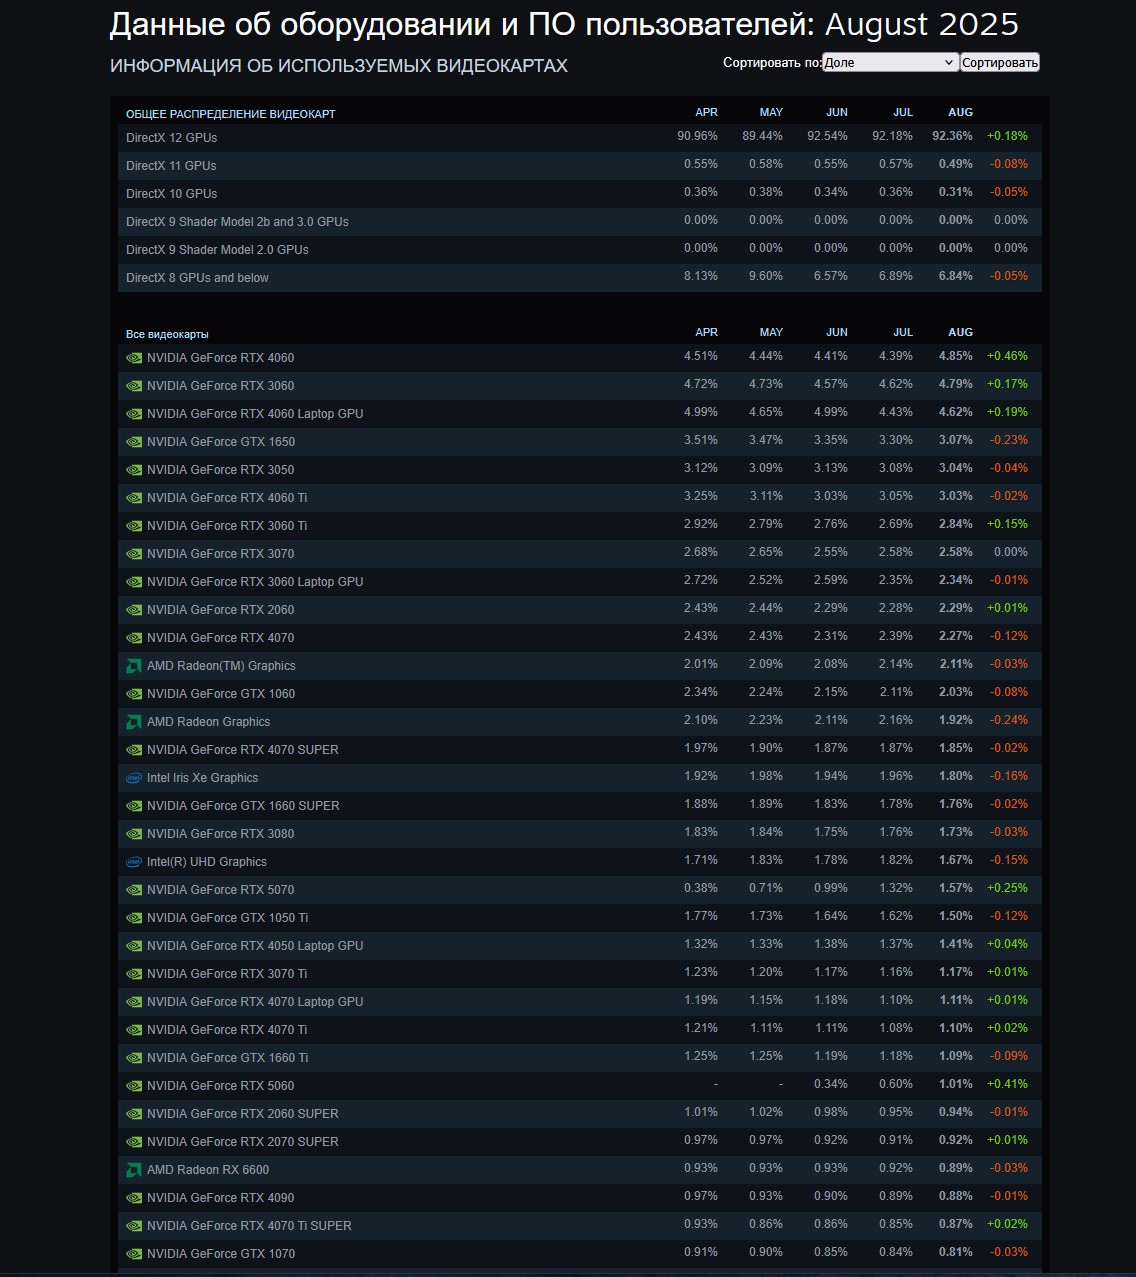1136x1277 pixels.
Task: Click NVIDIA icon next to RTX 3060 Ti
Action: pos(134,525)
